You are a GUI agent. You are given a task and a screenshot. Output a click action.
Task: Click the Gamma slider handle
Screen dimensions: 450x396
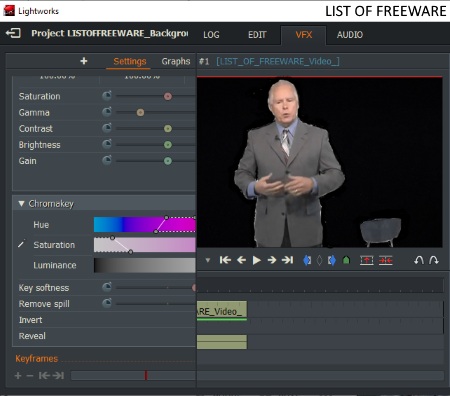click(140, 112)
